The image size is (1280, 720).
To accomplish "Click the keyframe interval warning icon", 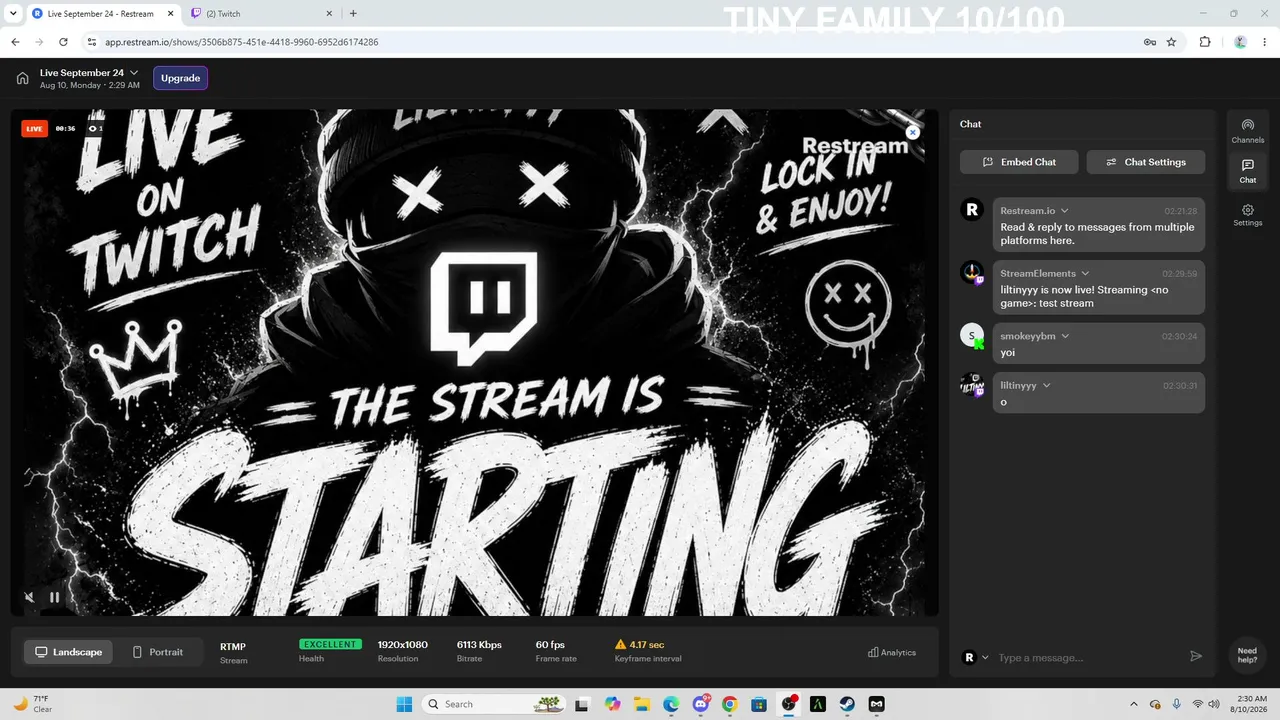I will (620, 645).
